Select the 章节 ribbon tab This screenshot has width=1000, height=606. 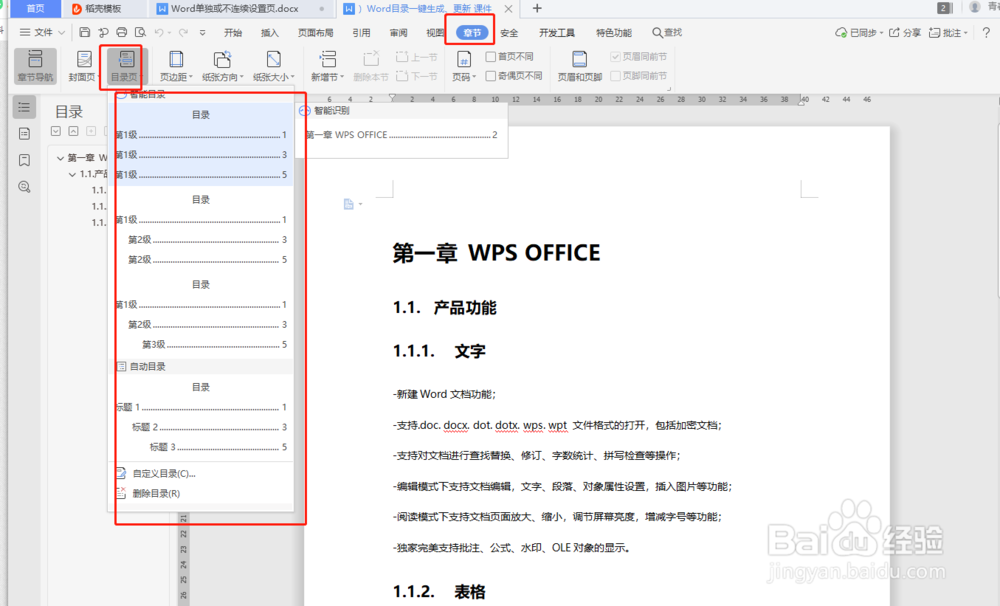472,33
